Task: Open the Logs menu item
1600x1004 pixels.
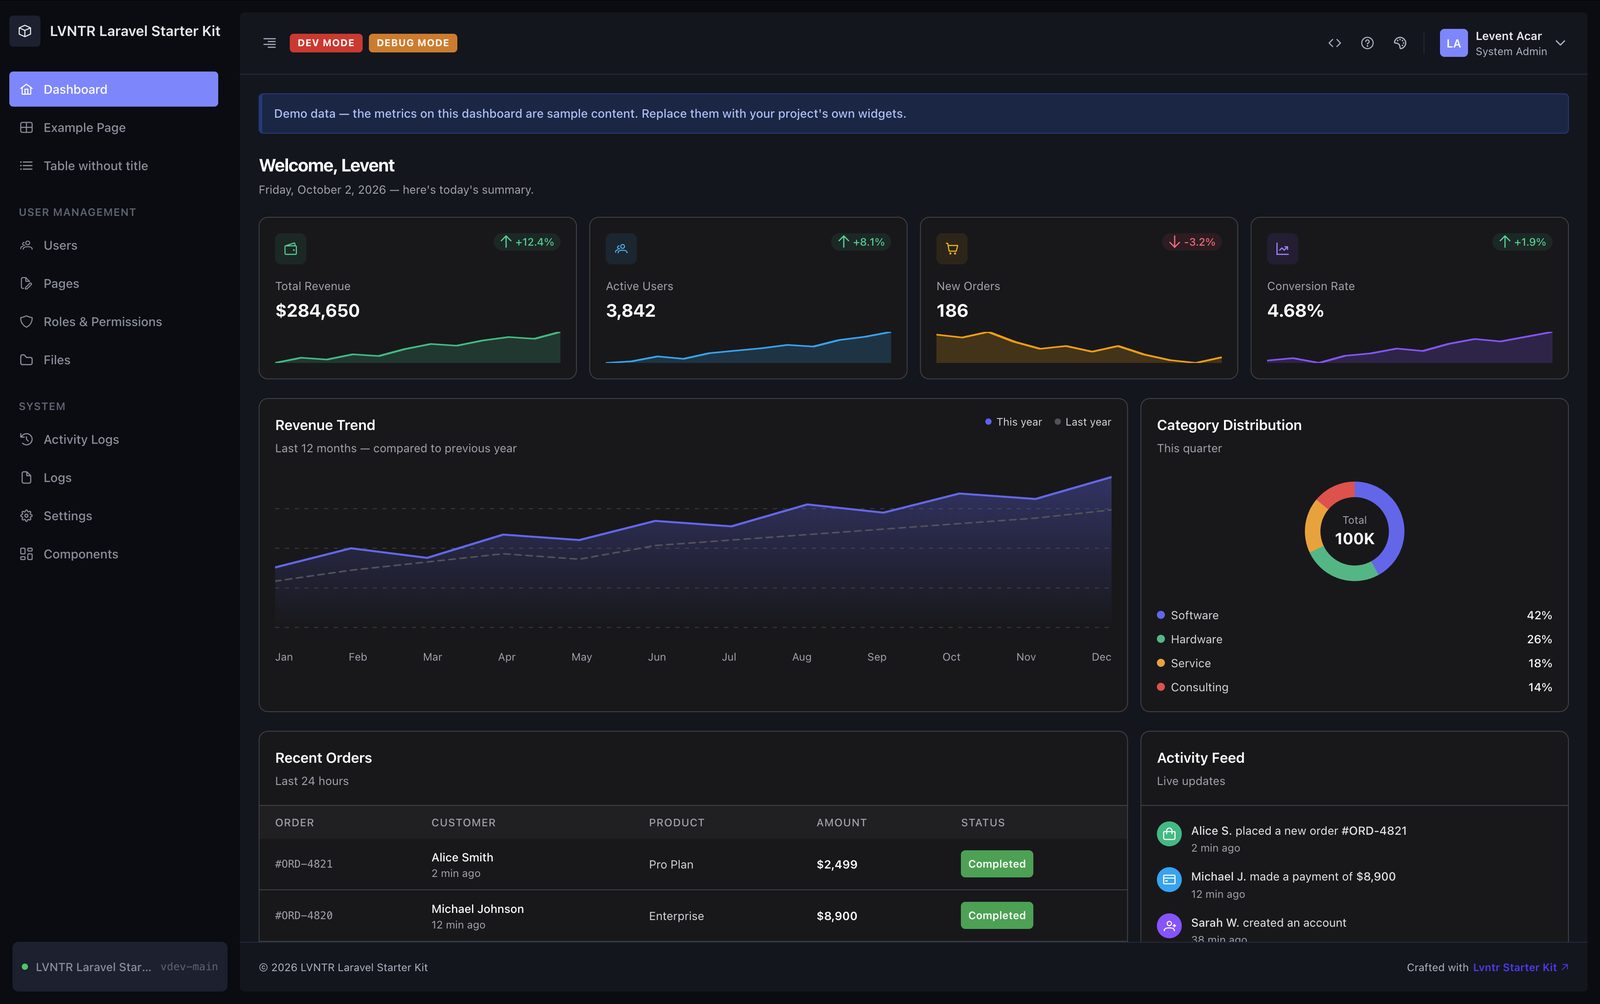Action: coord(114,478)
